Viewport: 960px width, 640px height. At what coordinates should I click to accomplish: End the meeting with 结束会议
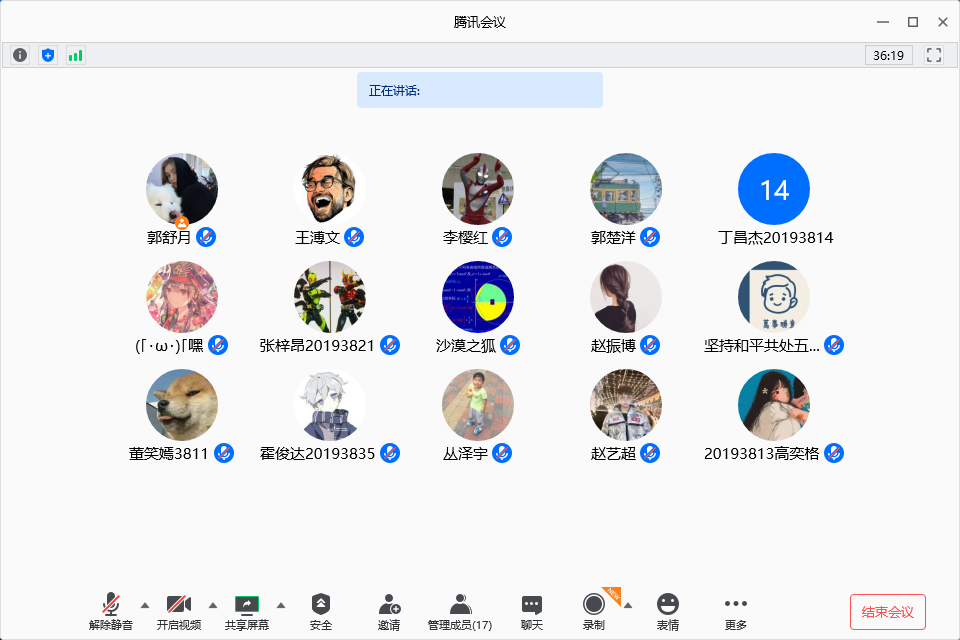pyautogui.click(x=887, y=612)
